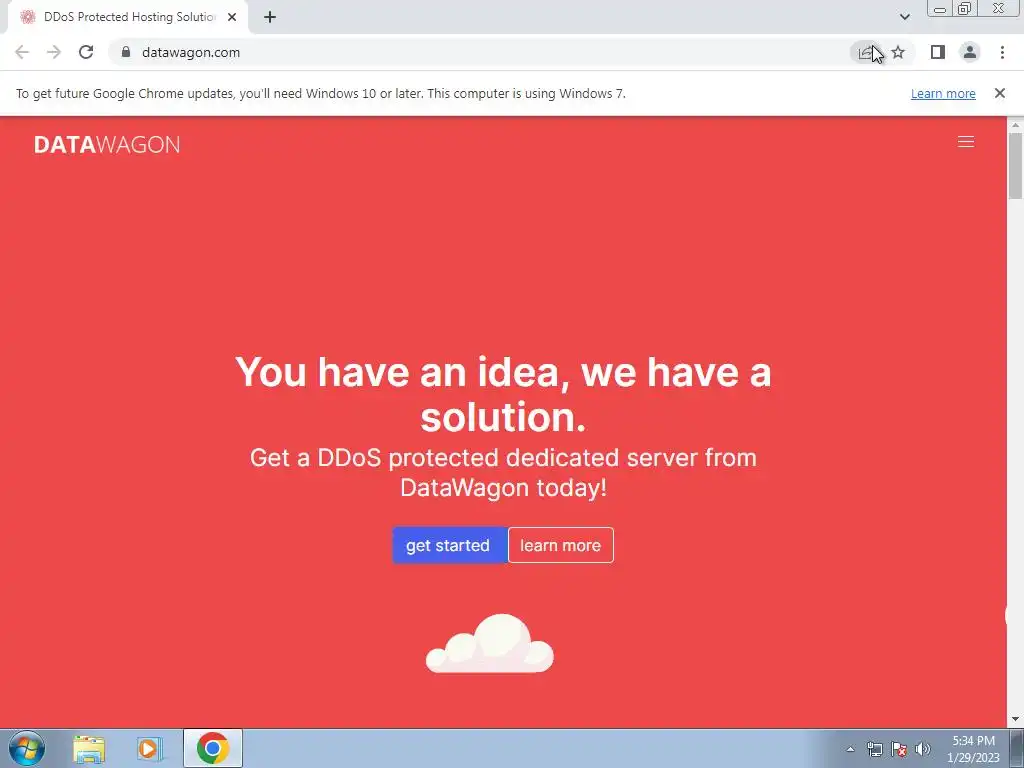The image size is (1024, 768).
Task: Open the Chrome profile avatar
Action: pyautogui.click(x=970, y=52)
